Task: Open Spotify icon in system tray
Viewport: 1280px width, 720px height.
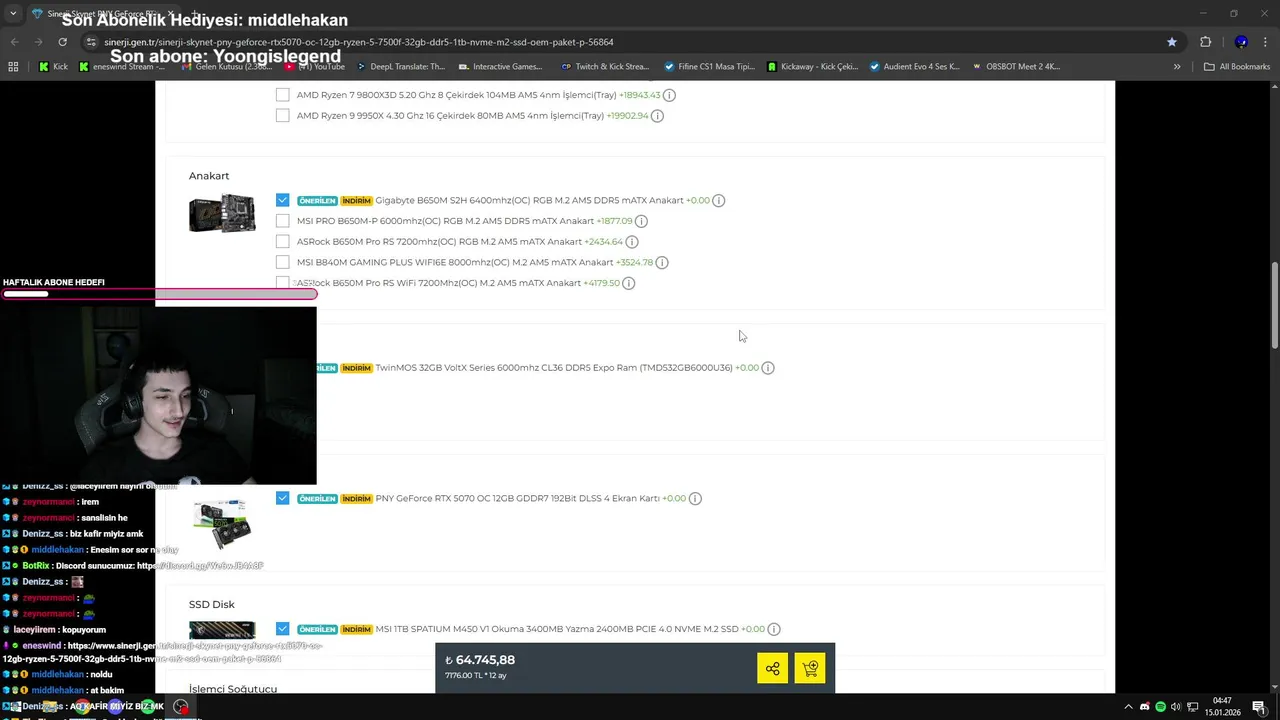Action: pos(1160,707)
